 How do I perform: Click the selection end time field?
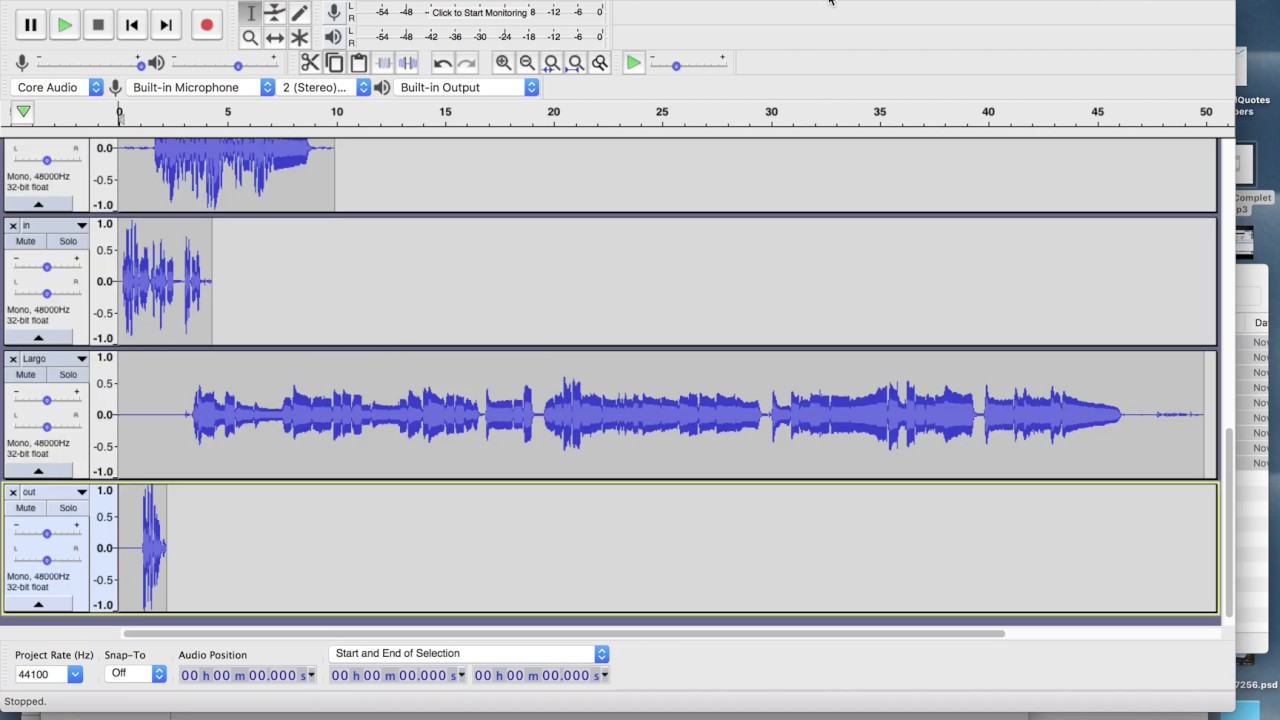pyautogui.click(x=541, y=675)
